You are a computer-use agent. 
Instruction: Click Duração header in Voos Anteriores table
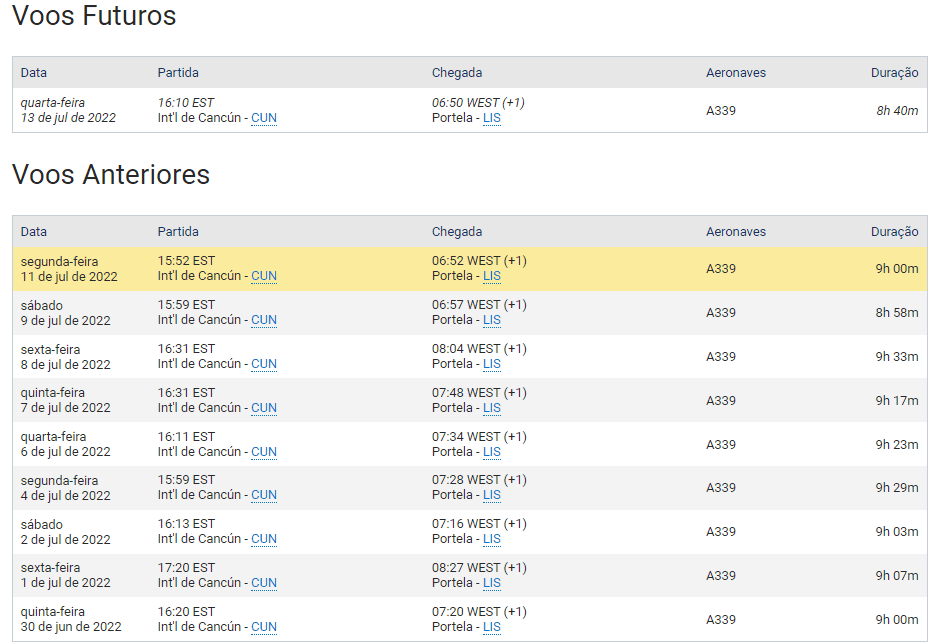pyautogui.click(x=895, y=232)
